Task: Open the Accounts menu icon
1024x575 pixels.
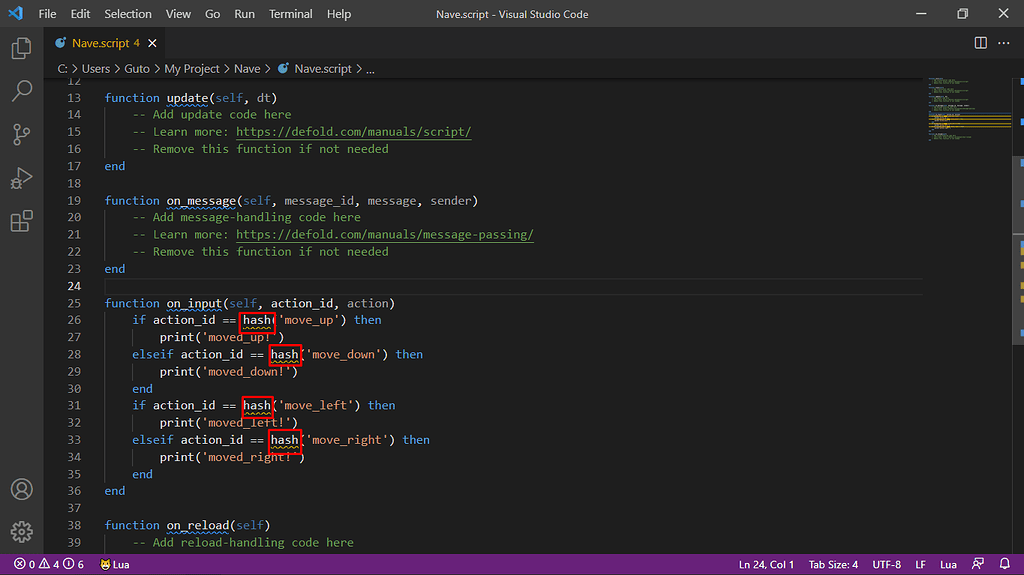Action: 21,490
